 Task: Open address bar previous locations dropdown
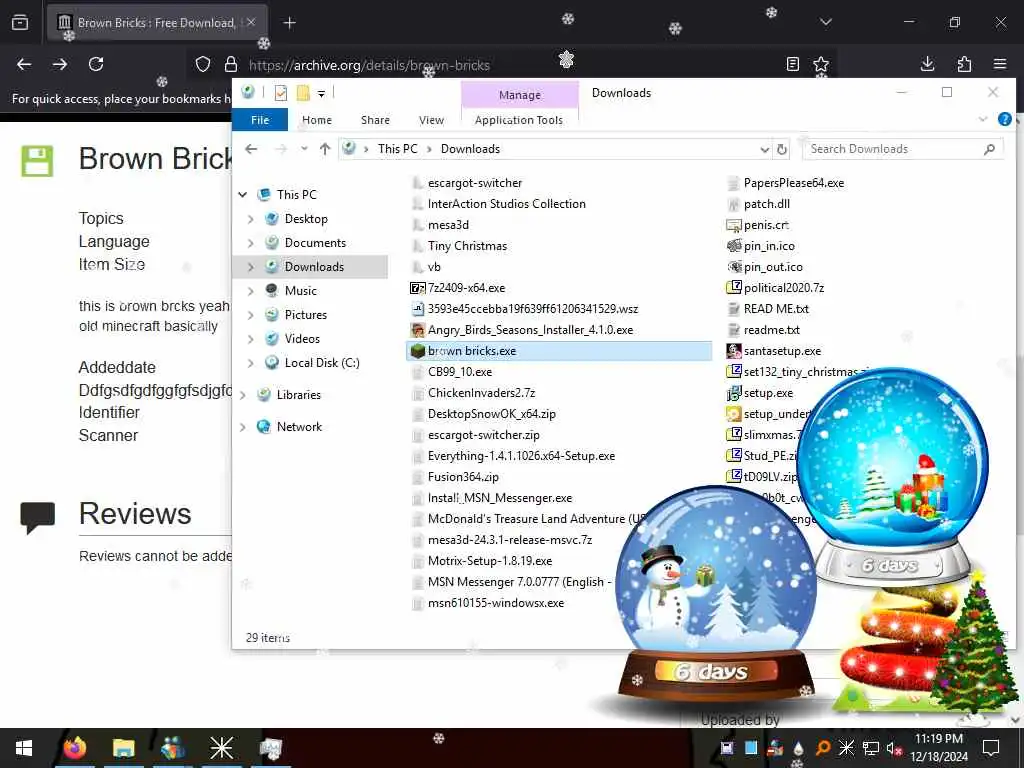[764, 149]
